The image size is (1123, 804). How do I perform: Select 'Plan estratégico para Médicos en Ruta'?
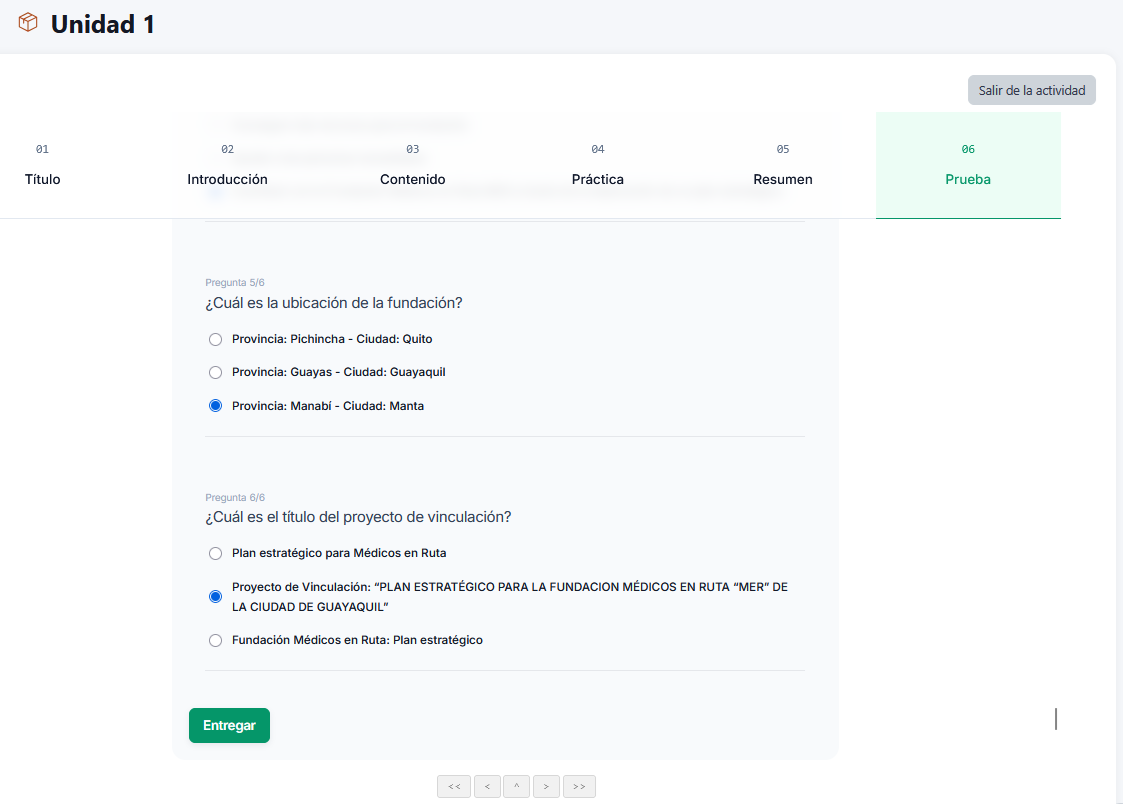point(215,553)
